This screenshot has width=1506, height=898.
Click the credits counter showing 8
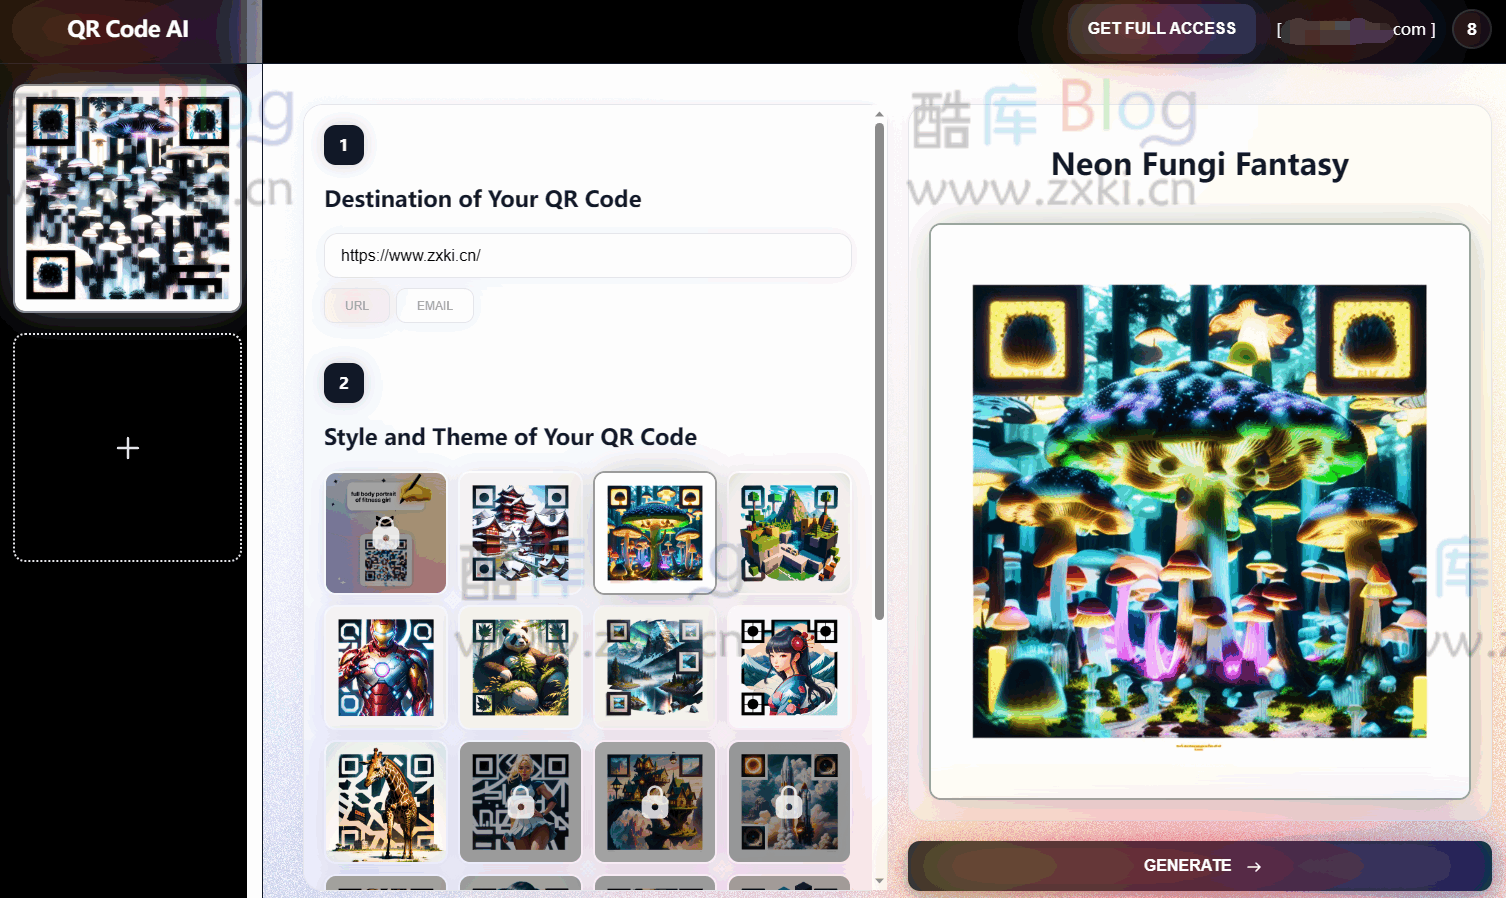click(1471, 29)
